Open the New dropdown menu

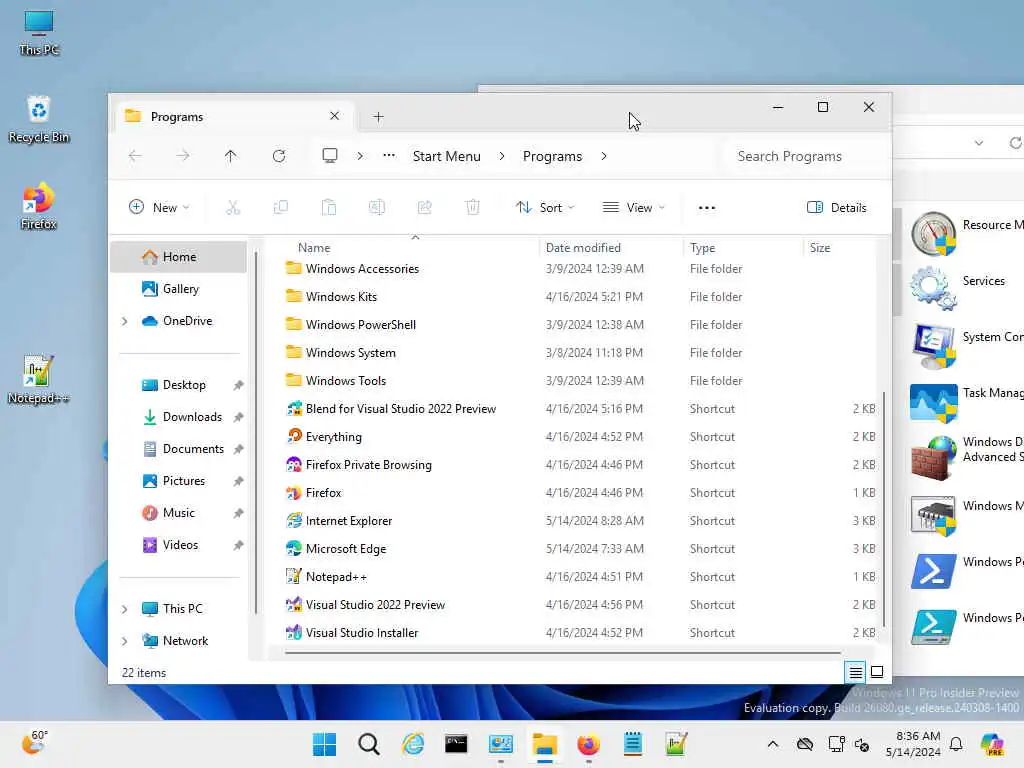point(159,208)
